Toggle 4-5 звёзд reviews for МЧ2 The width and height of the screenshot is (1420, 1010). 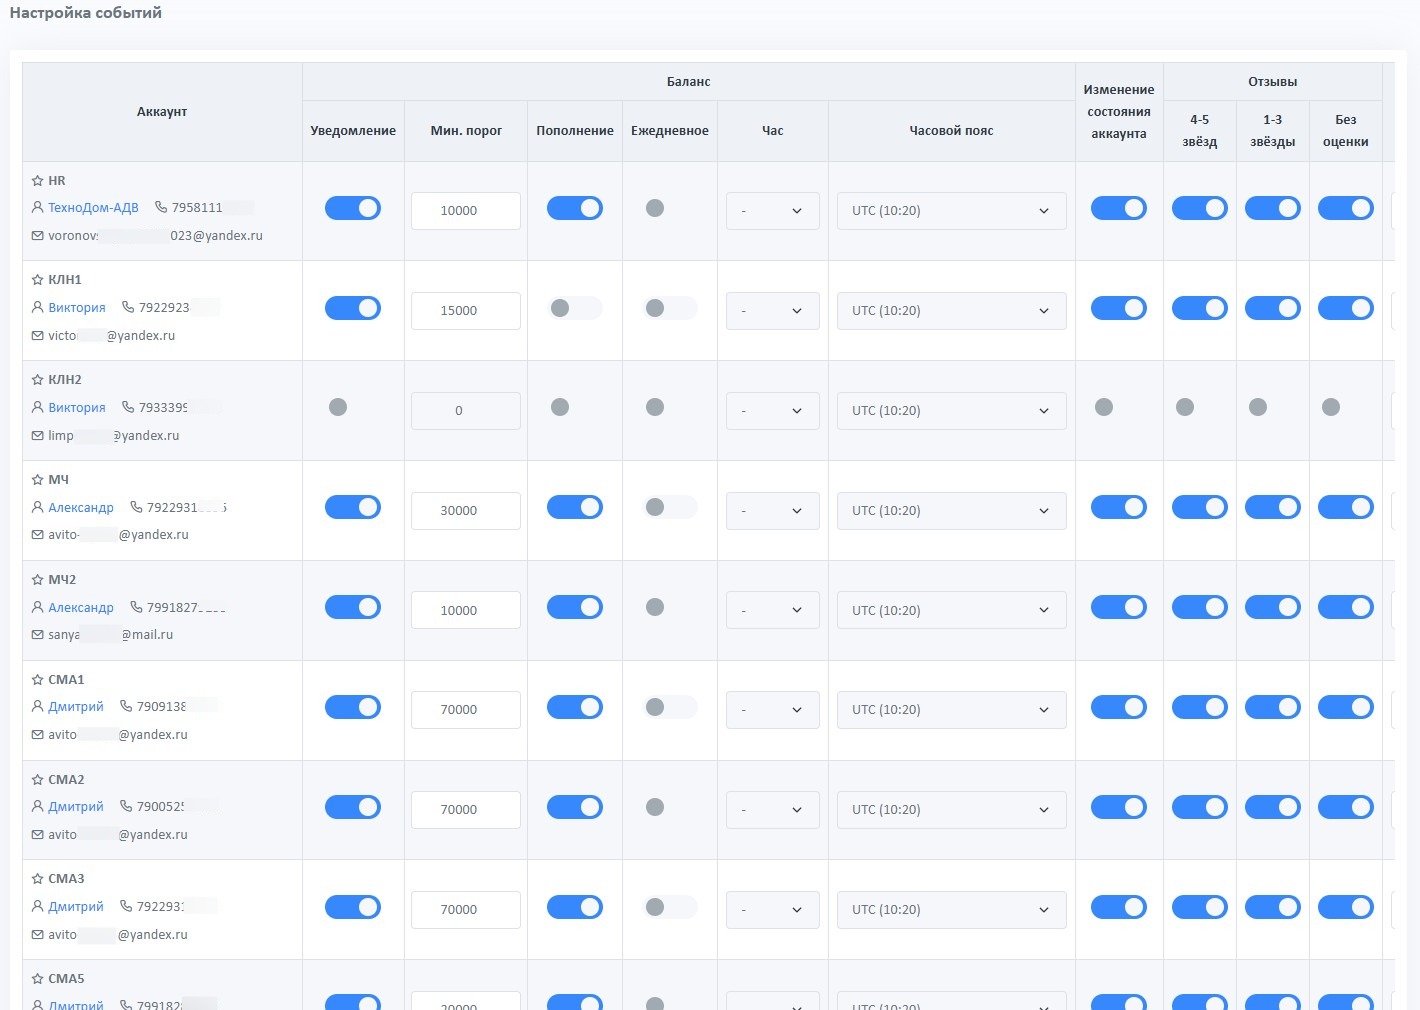(1200, 608)
